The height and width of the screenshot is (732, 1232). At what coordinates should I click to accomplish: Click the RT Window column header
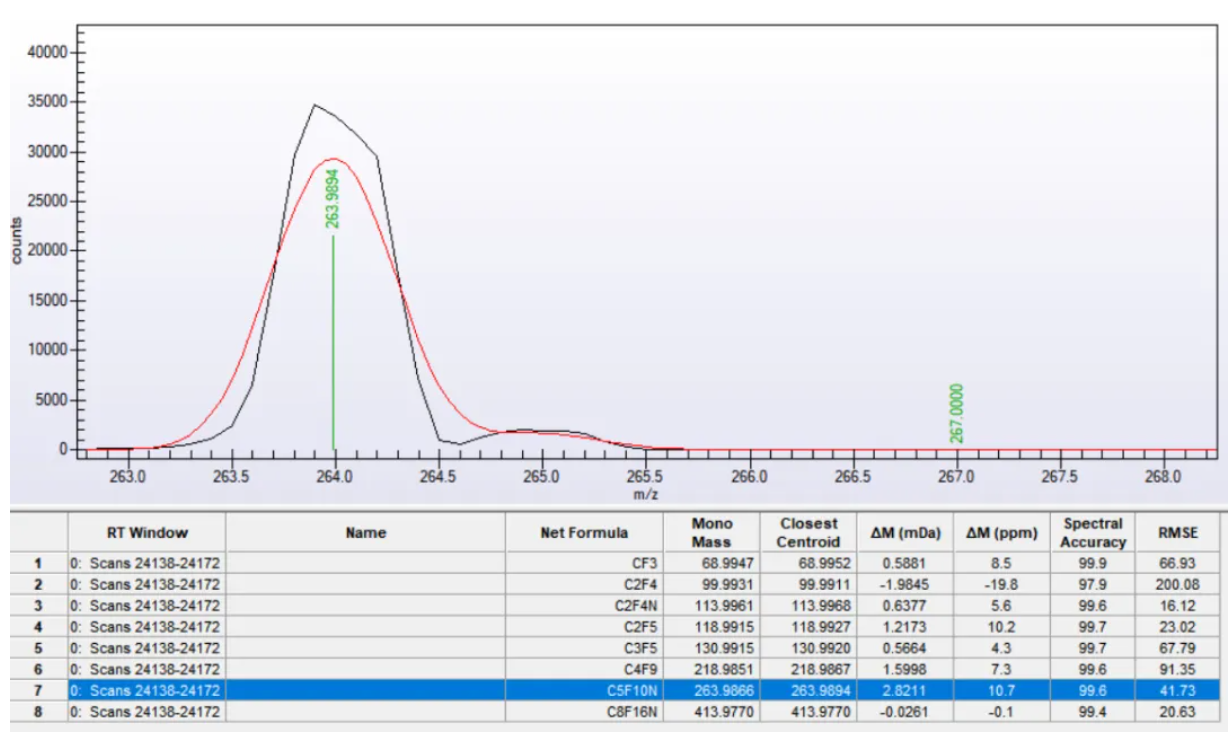pyautogui.click(x=146, y=533)
